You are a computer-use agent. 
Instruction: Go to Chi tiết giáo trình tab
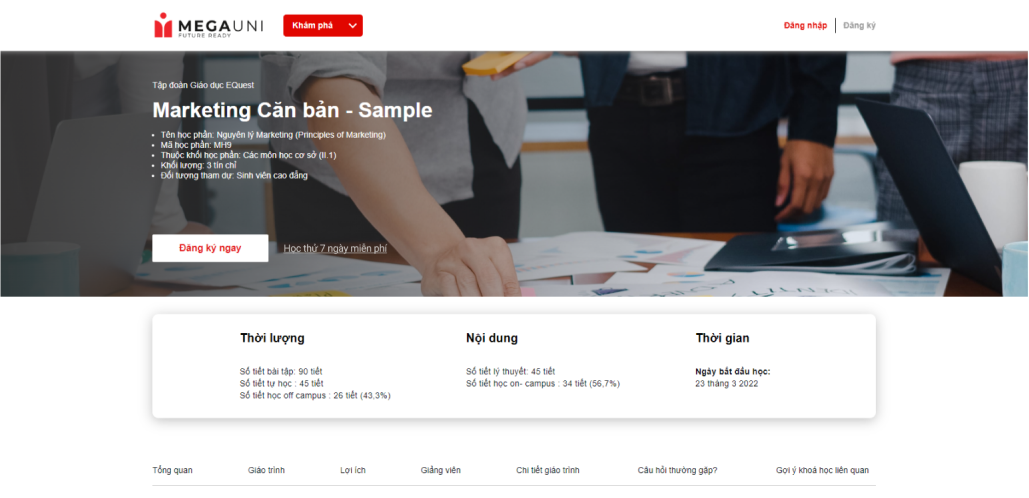(x=548, y=470)
